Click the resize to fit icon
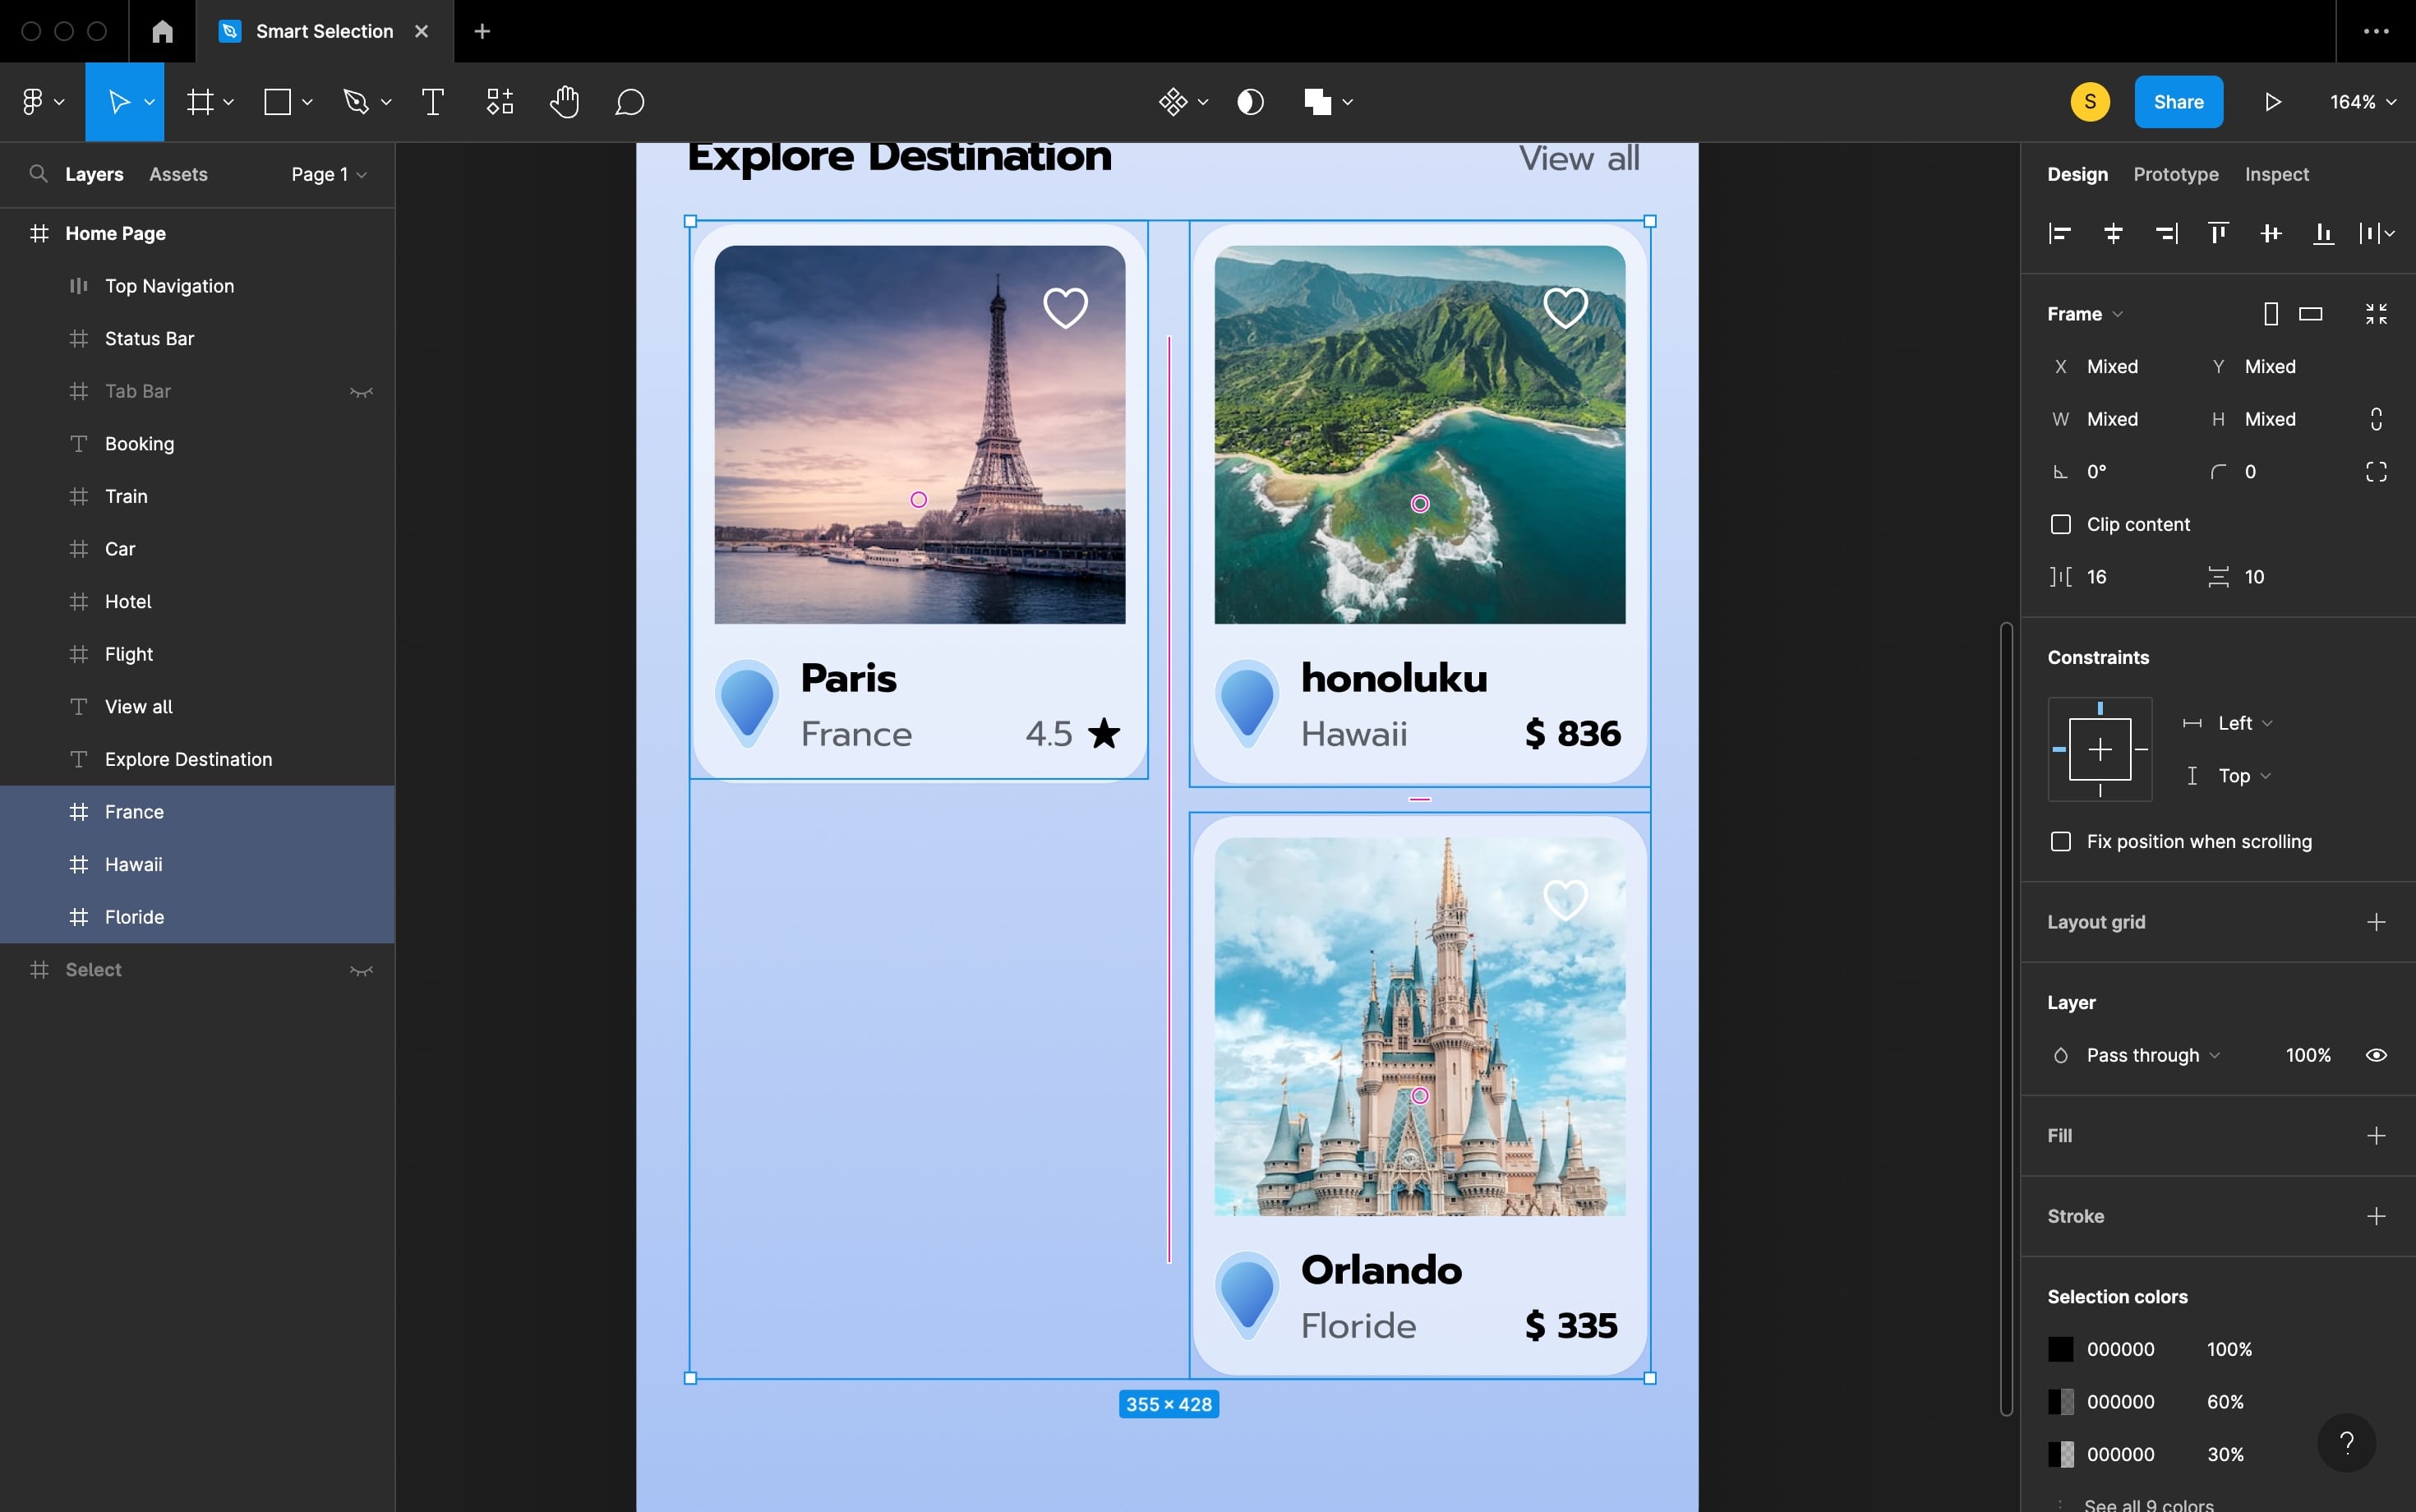The height and width of the screenshot is (1512, 2416). [2376, 314]
